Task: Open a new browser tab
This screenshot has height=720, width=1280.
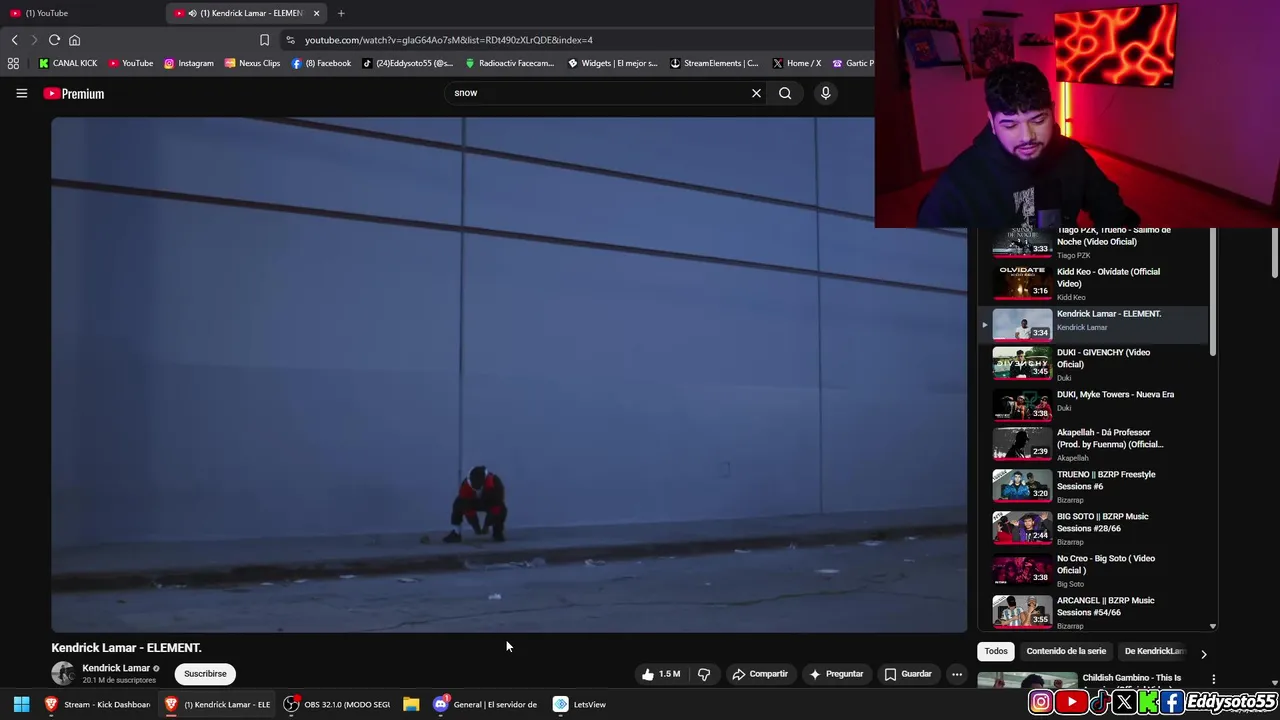Action: [341, 13]
